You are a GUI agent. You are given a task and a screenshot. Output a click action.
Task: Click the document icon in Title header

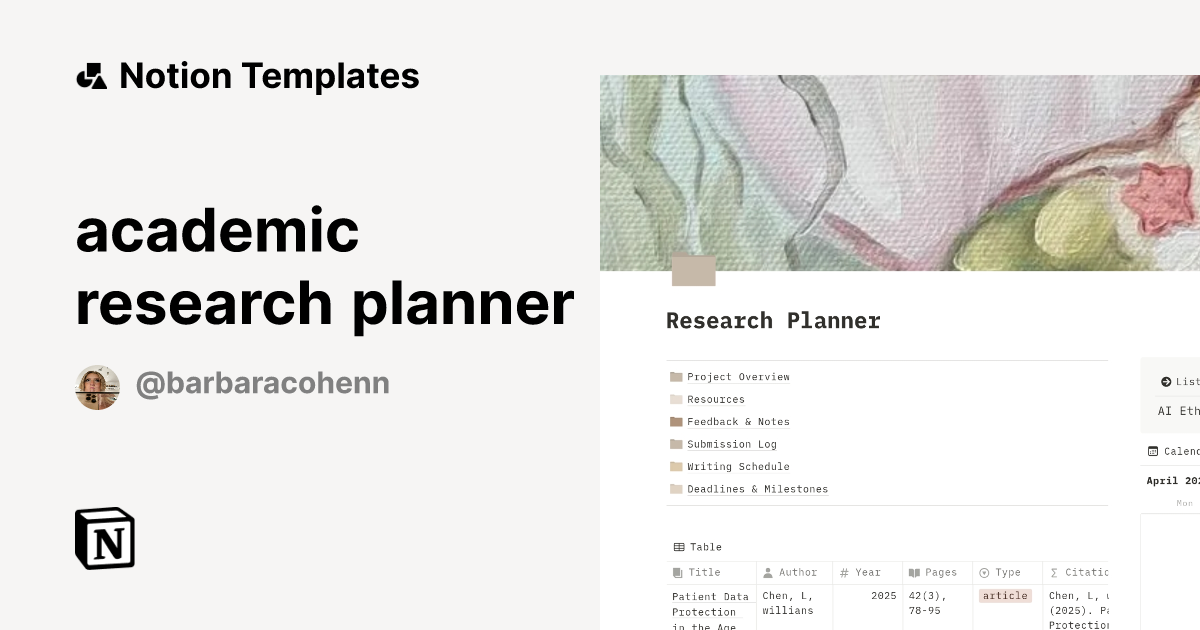pyautogui.click(x=677, y=572)
